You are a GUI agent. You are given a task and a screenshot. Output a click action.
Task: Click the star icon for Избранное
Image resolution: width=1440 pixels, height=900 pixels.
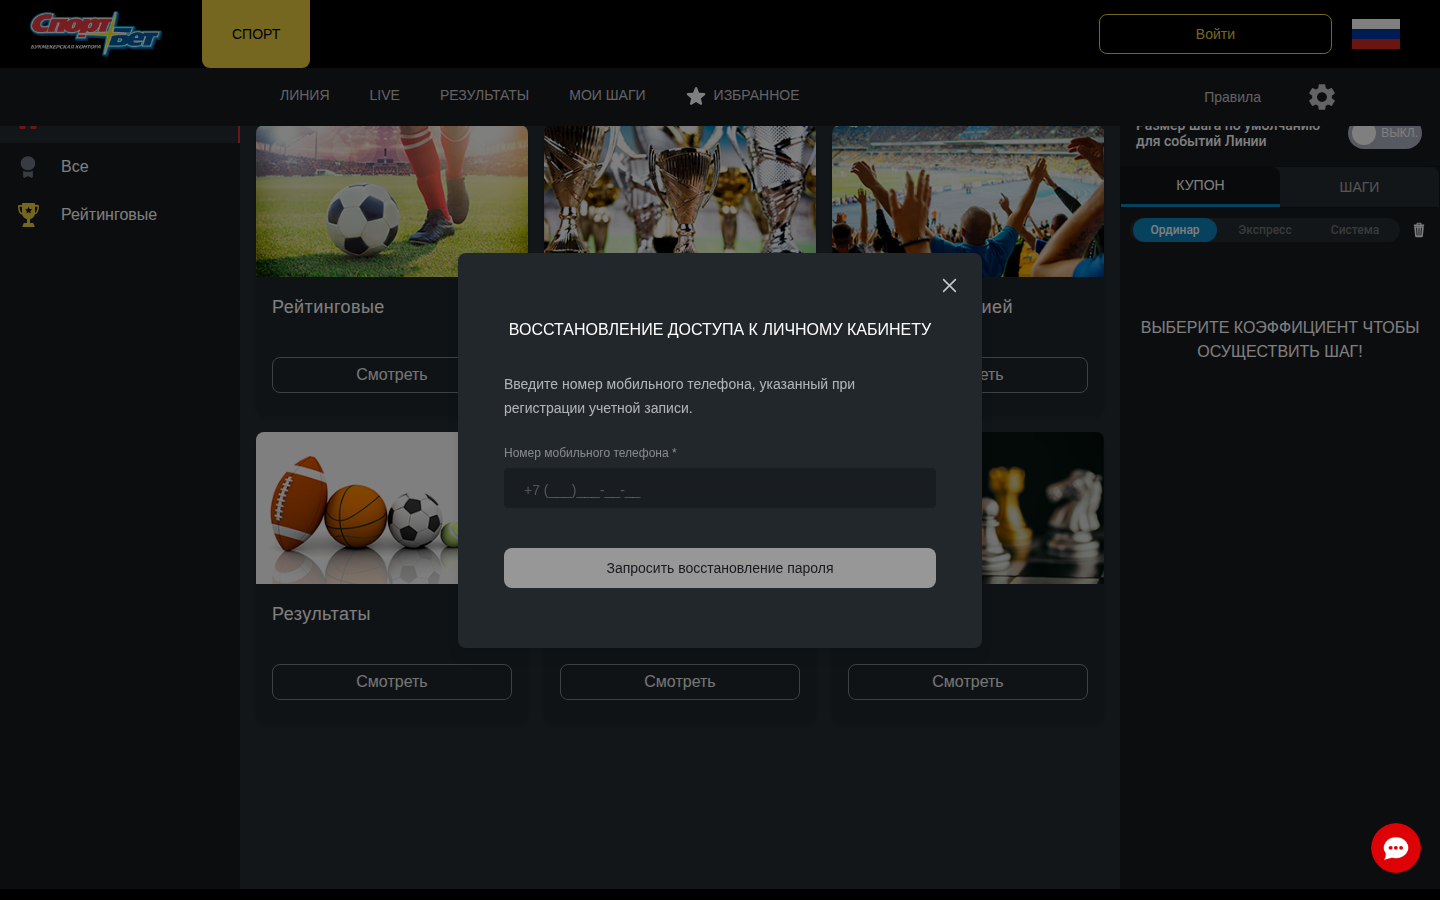(696, 96)
